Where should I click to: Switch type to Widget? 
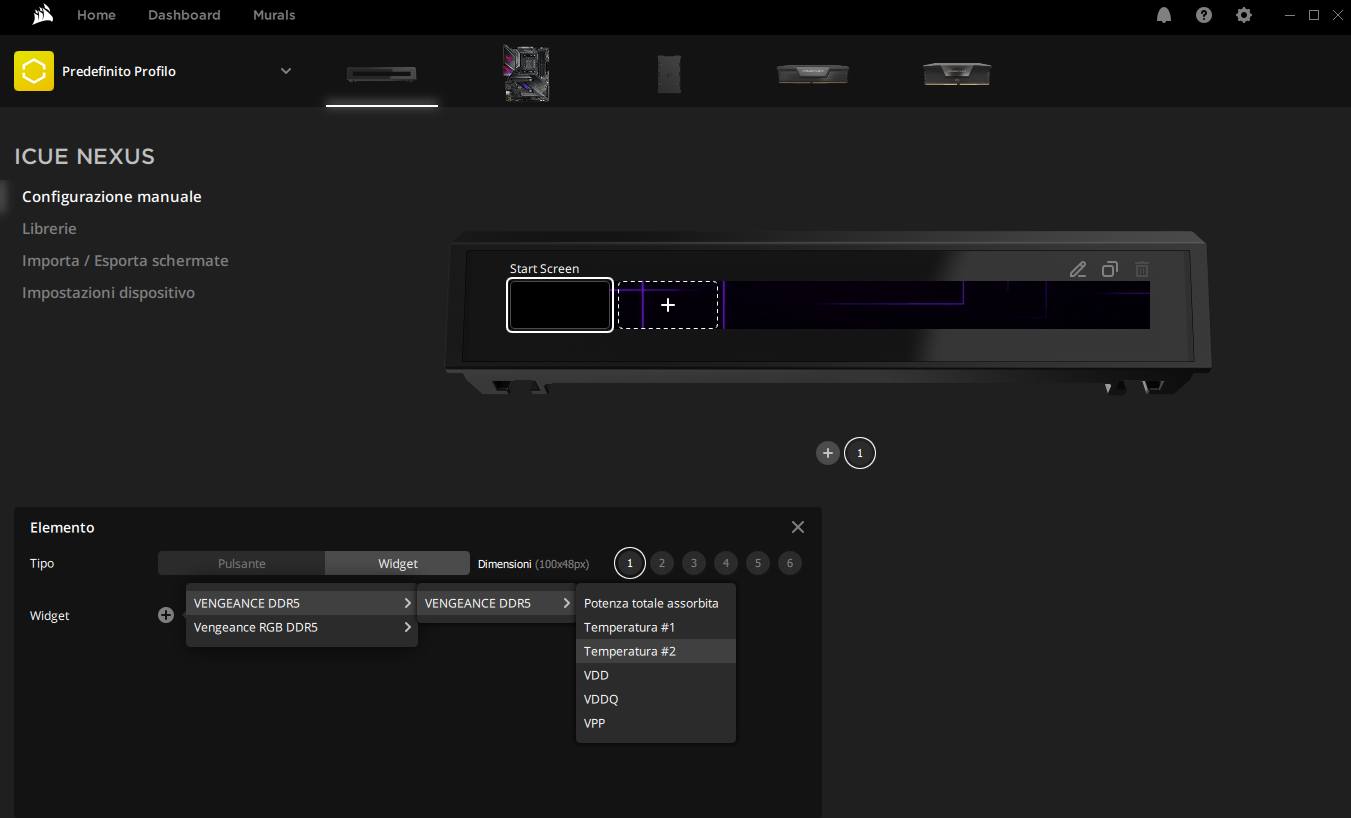tap(397, 563)
